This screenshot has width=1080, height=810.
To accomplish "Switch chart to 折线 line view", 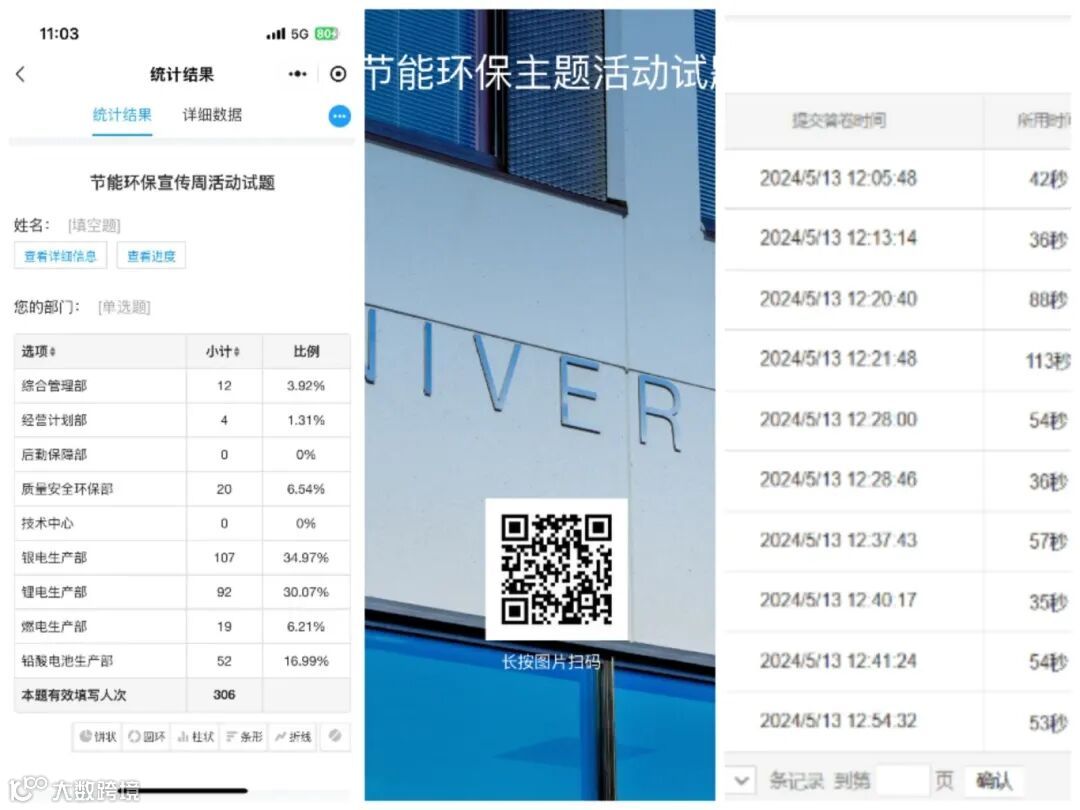I will pyautogui.click(x=293, y=736).
